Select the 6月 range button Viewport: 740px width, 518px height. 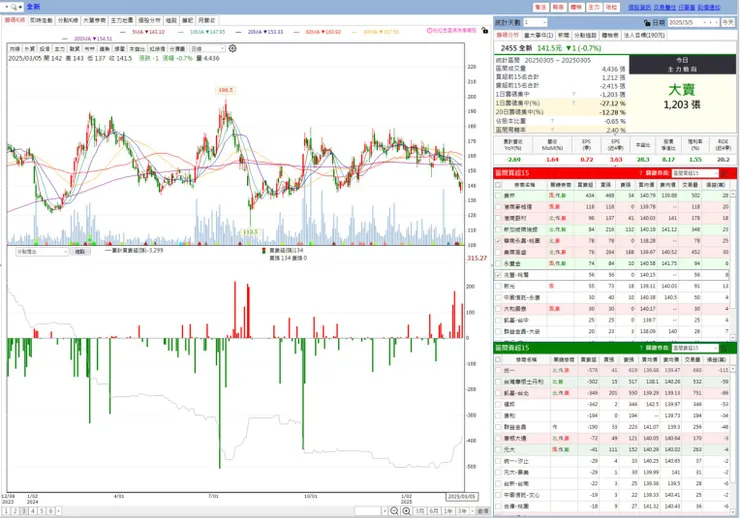(434, 511)
